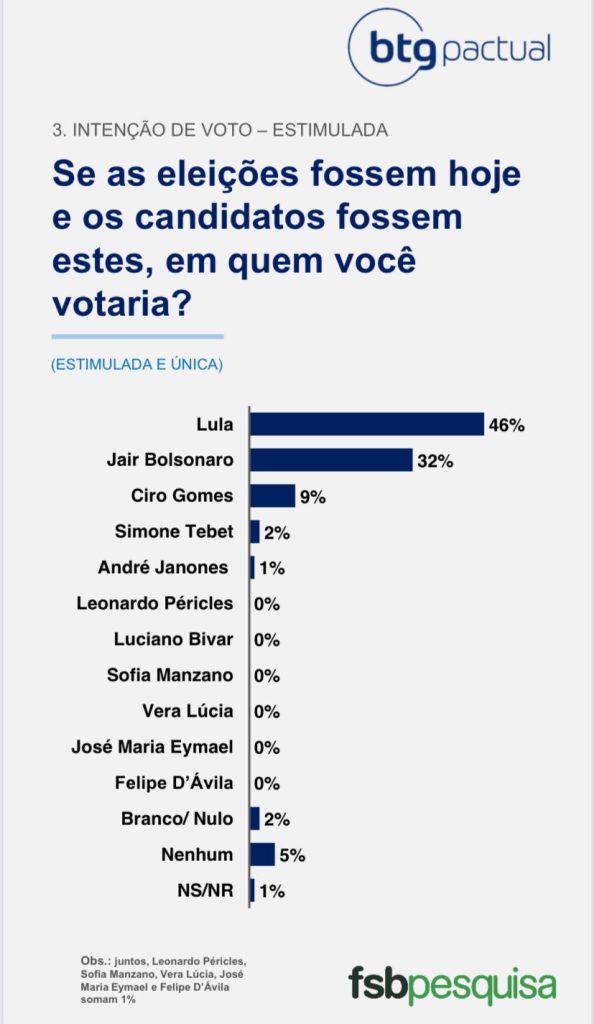Click the Simone Tebet label
The image size is (594, 1024).
click(174, 532)
